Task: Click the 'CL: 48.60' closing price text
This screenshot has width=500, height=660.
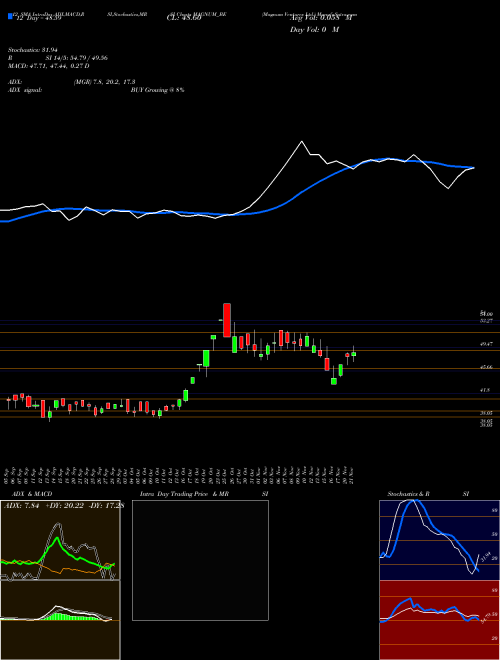Action: [184, 19]
